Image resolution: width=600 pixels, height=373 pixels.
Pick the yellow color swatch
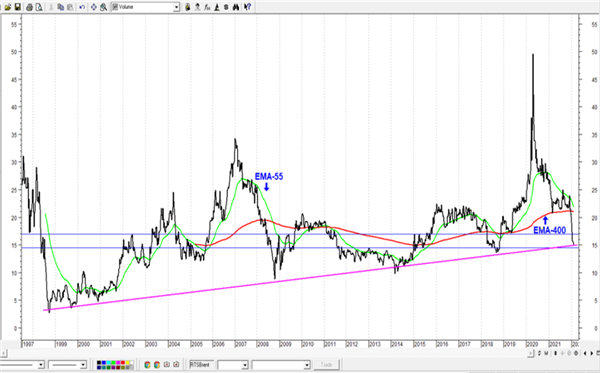(127, 363)
